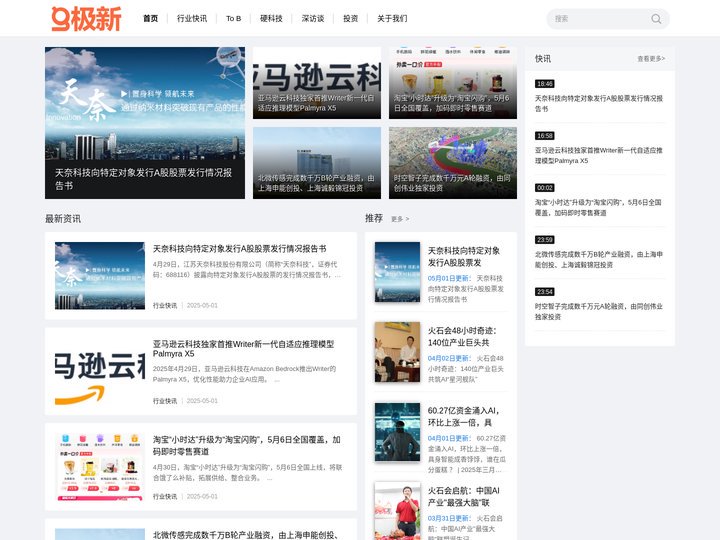Click the 火石会48小时 meeting photo thumbnail
Screen dimensions: 720x540
[x=397, y=352]
